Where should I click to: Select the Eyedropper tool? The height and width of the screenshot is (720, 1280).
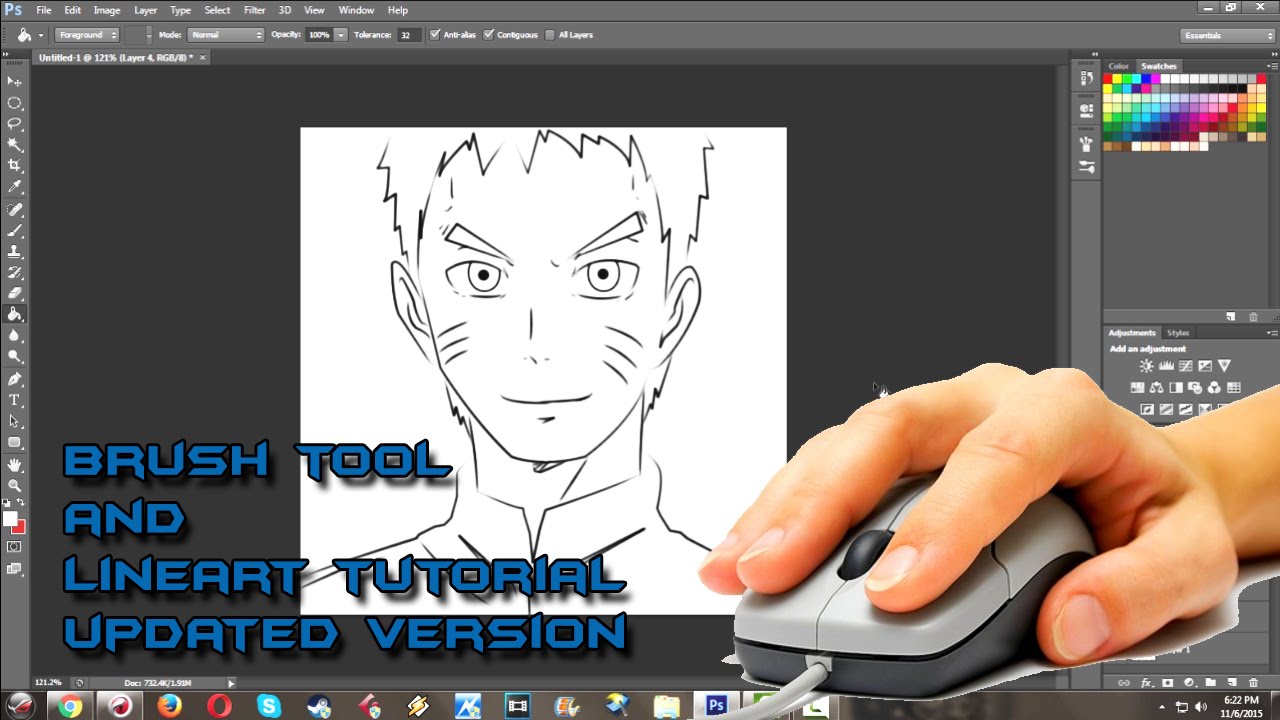[14, 187]
